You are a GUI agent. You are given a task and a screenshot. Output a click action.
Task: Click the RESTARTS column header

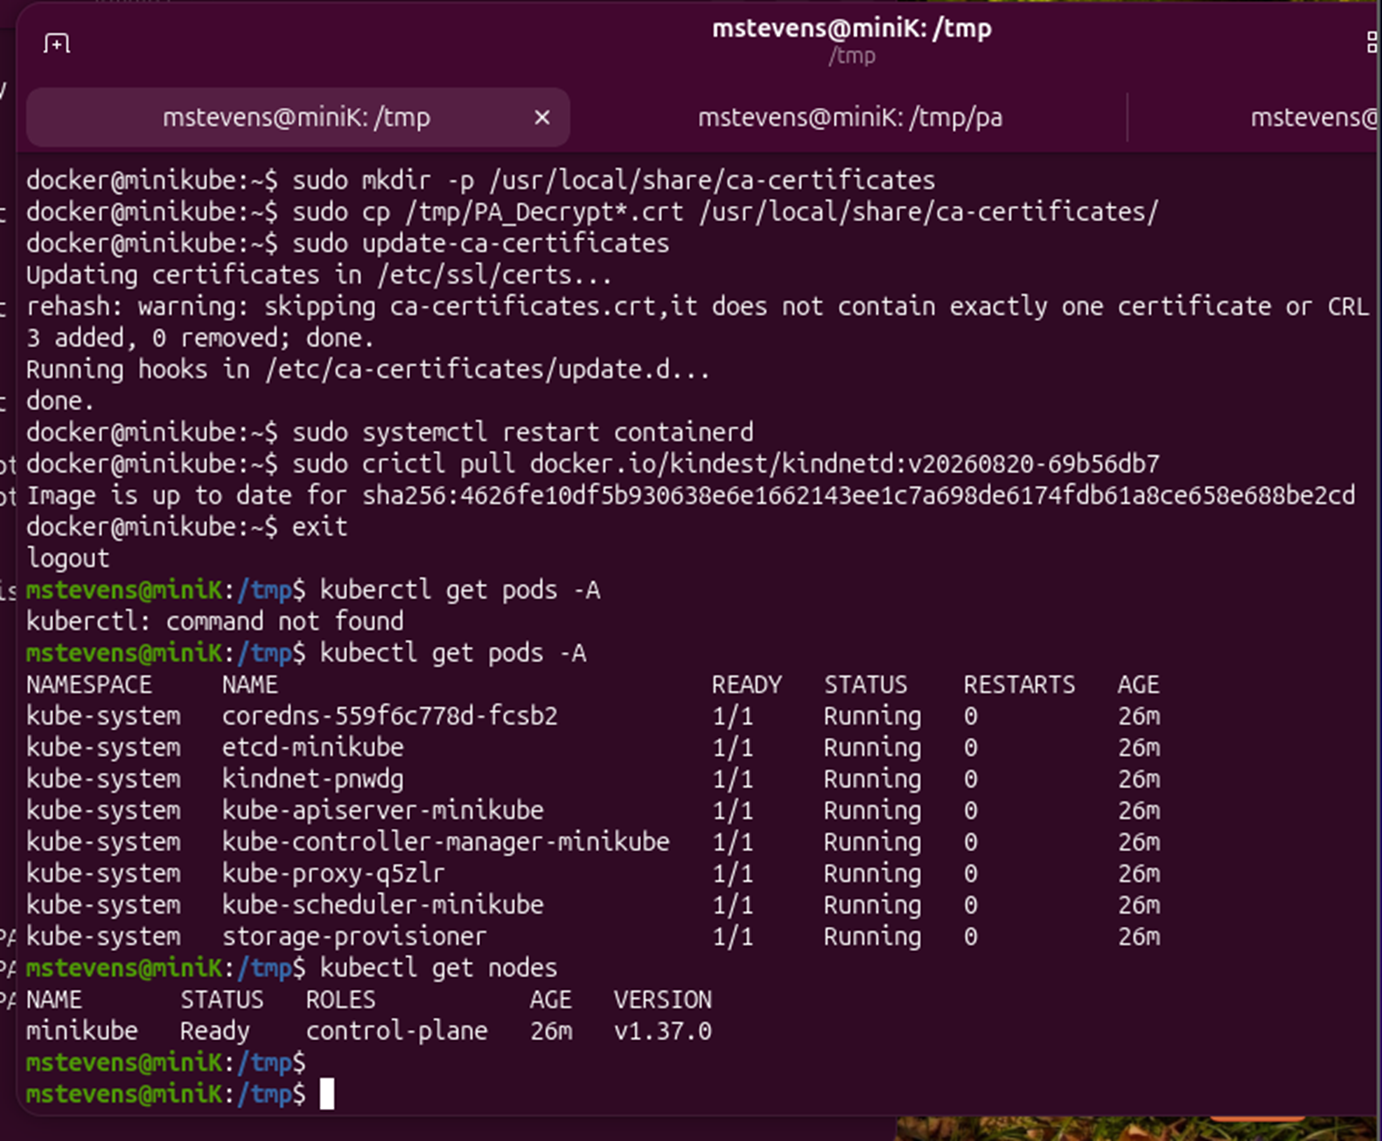click(x=1019, y=685)
